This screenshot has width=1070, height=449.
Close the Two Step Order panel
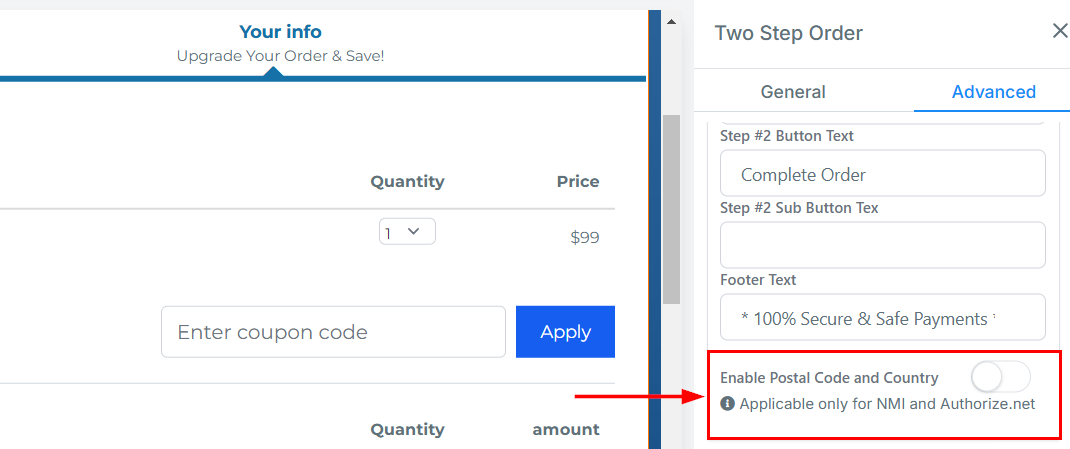[x=1060, y=32]
